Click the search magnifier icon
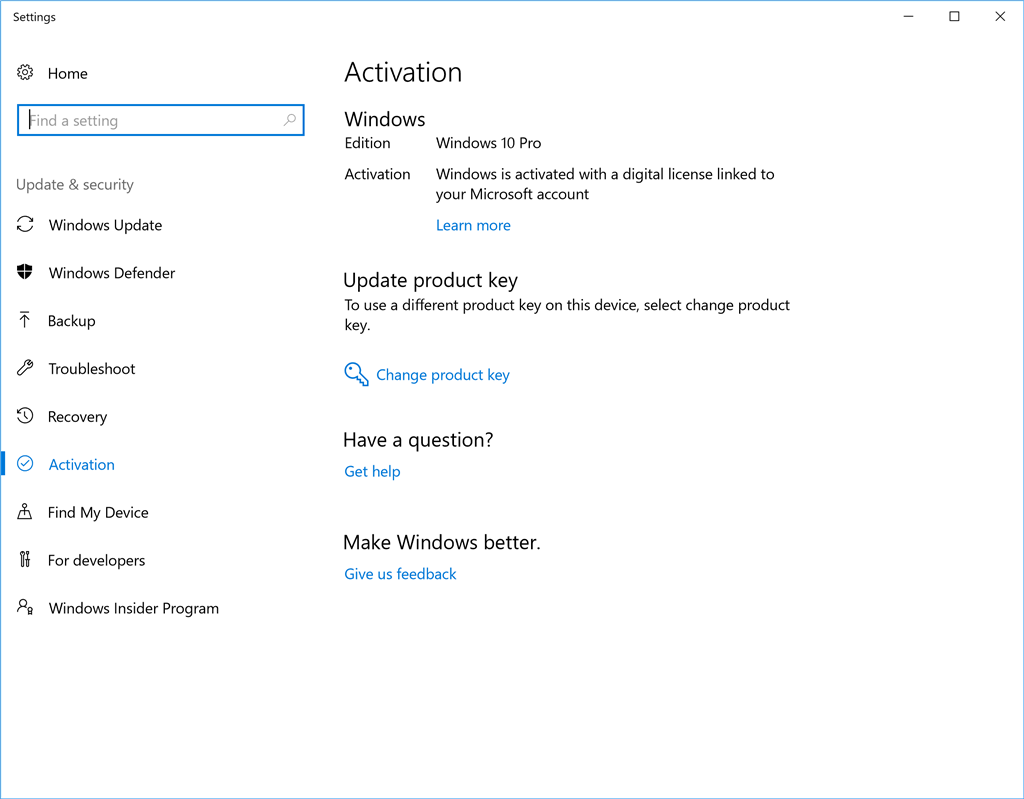1024x799 pixels. pos(290,120)
